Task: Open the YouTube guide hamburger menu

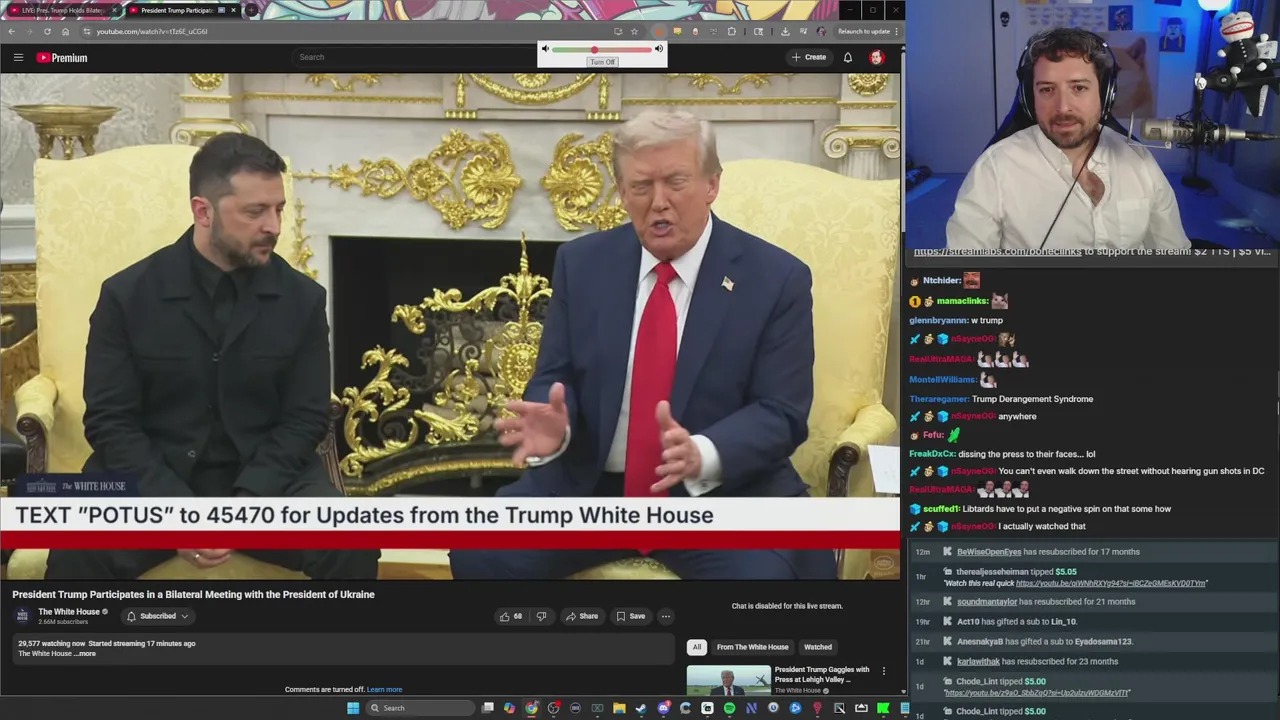Action: [x=18, y=57]
